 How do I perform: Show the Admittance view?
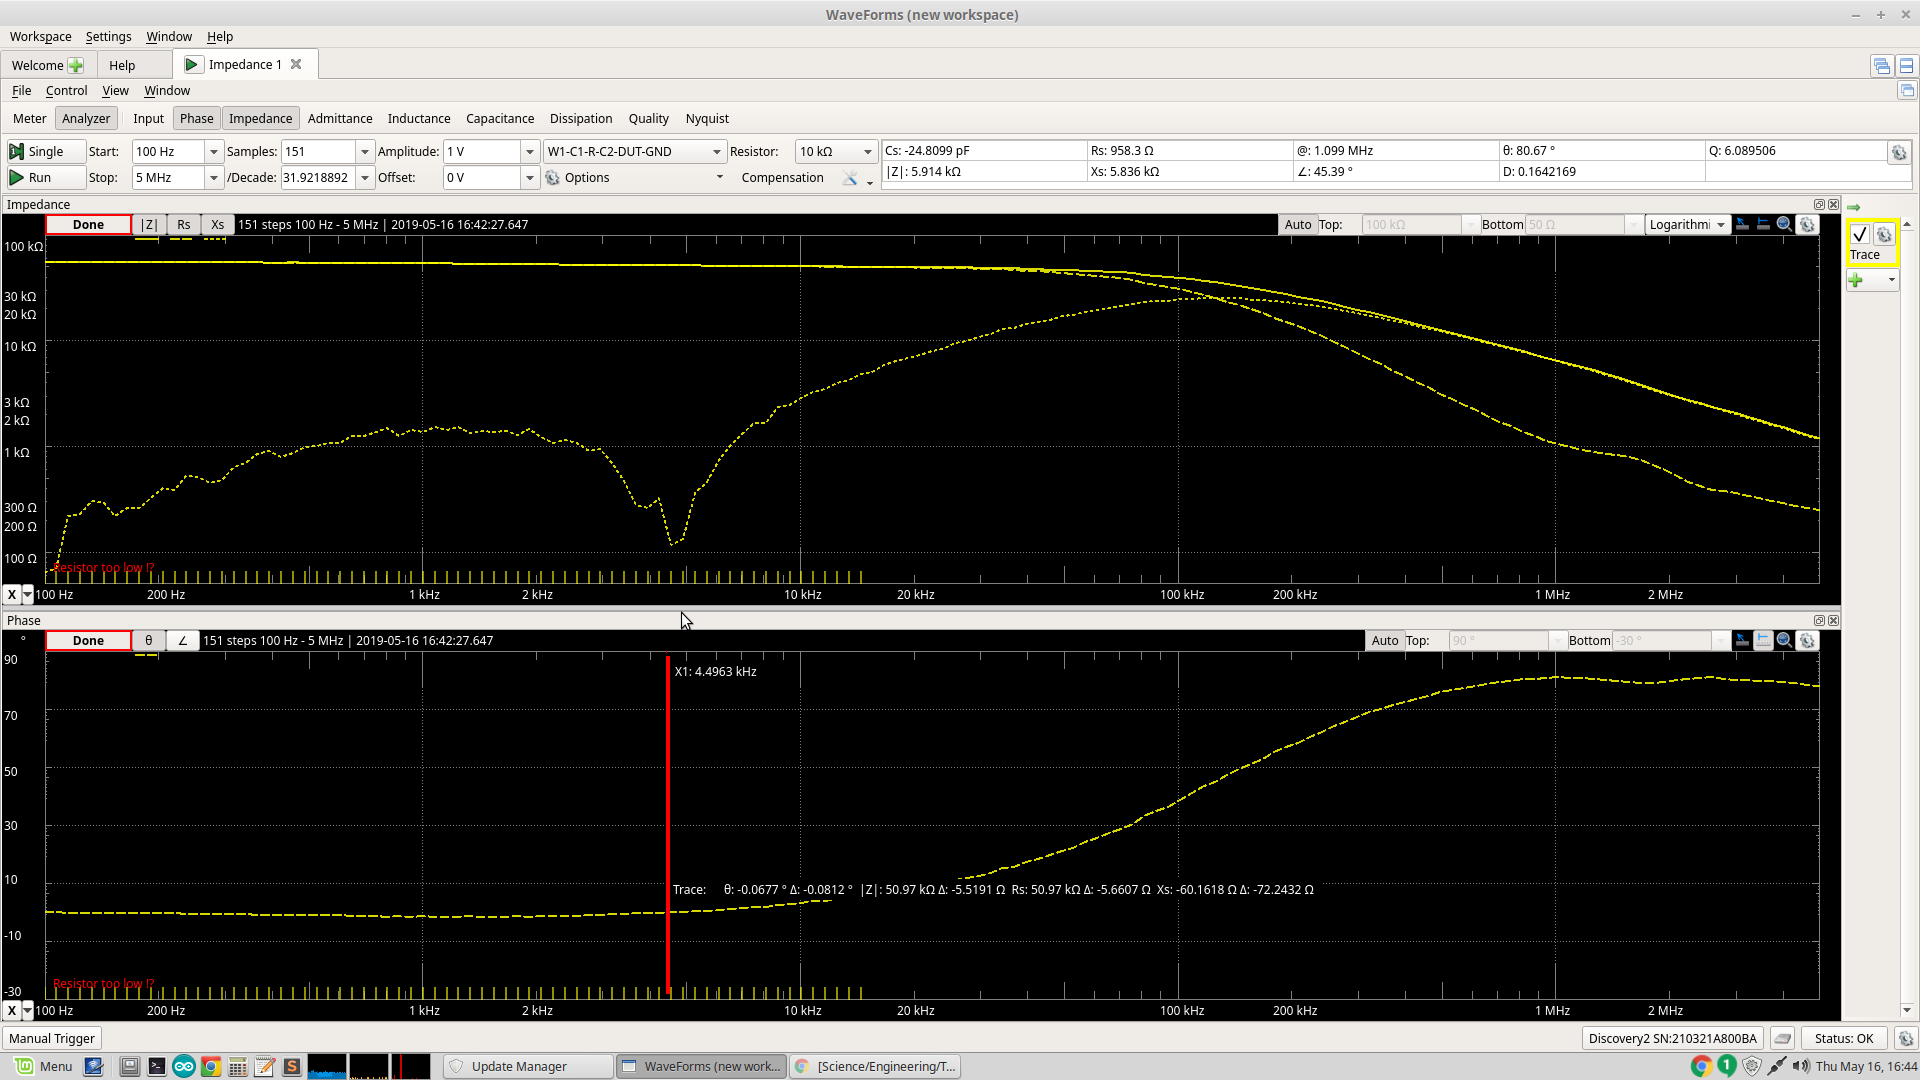[x=340, y=118]
